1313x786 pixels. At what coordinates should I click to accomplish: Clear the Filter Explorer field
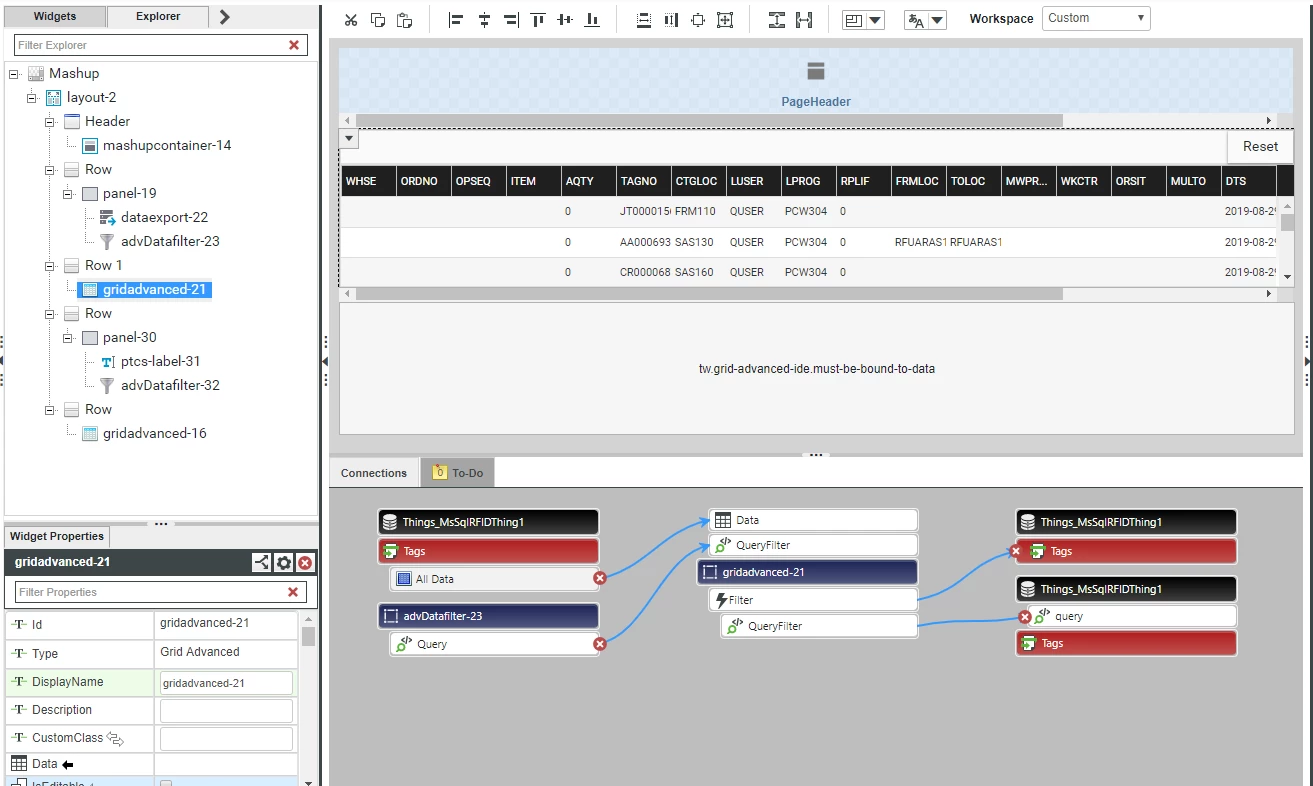pos(294,45)
